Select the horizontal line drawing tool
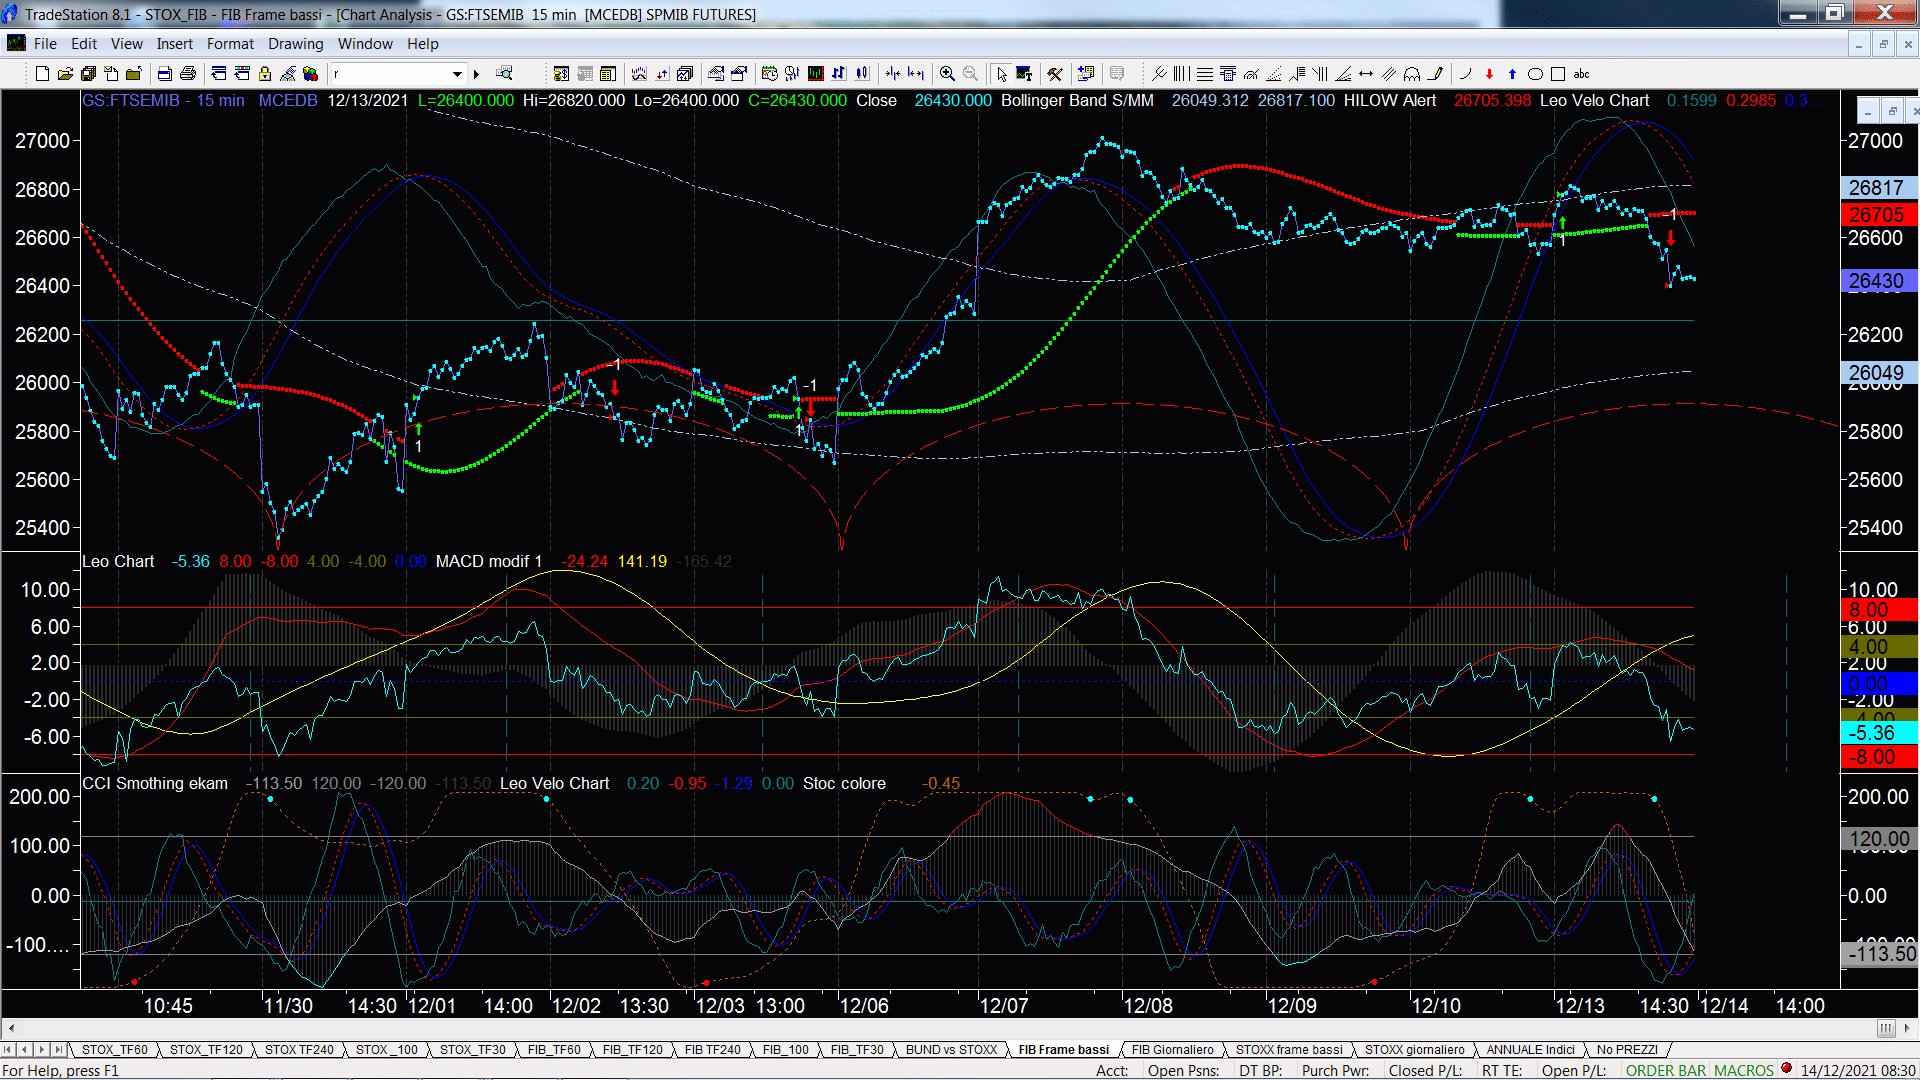Screen dimensions: 1920x1080 [1205, 74]
